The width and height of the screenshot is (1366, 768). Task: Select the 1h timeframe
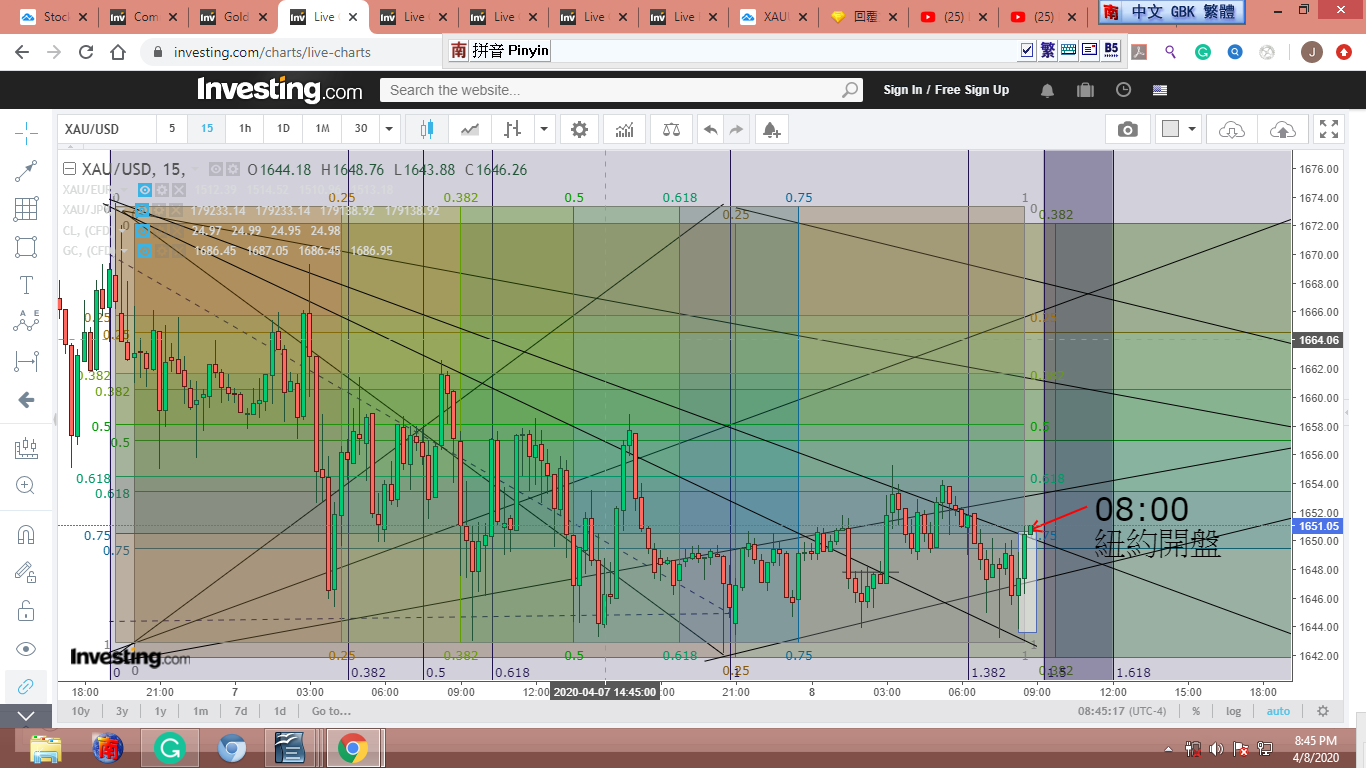point(245,129)
